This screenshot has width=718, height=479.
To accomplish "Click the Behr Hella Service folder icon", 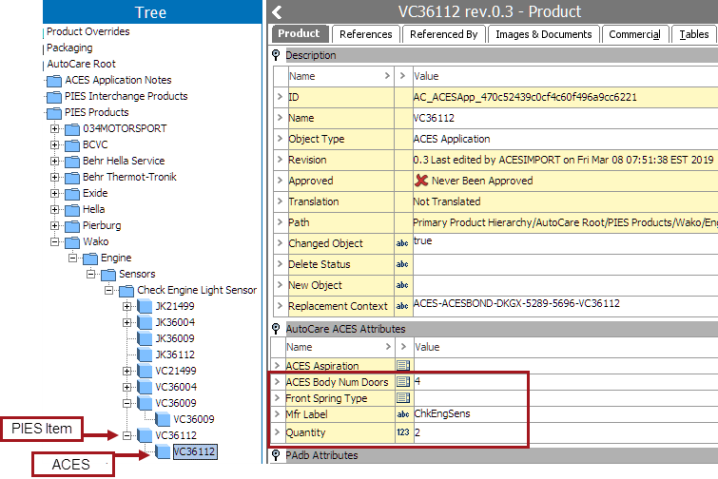I will click(x=72, y=162).
